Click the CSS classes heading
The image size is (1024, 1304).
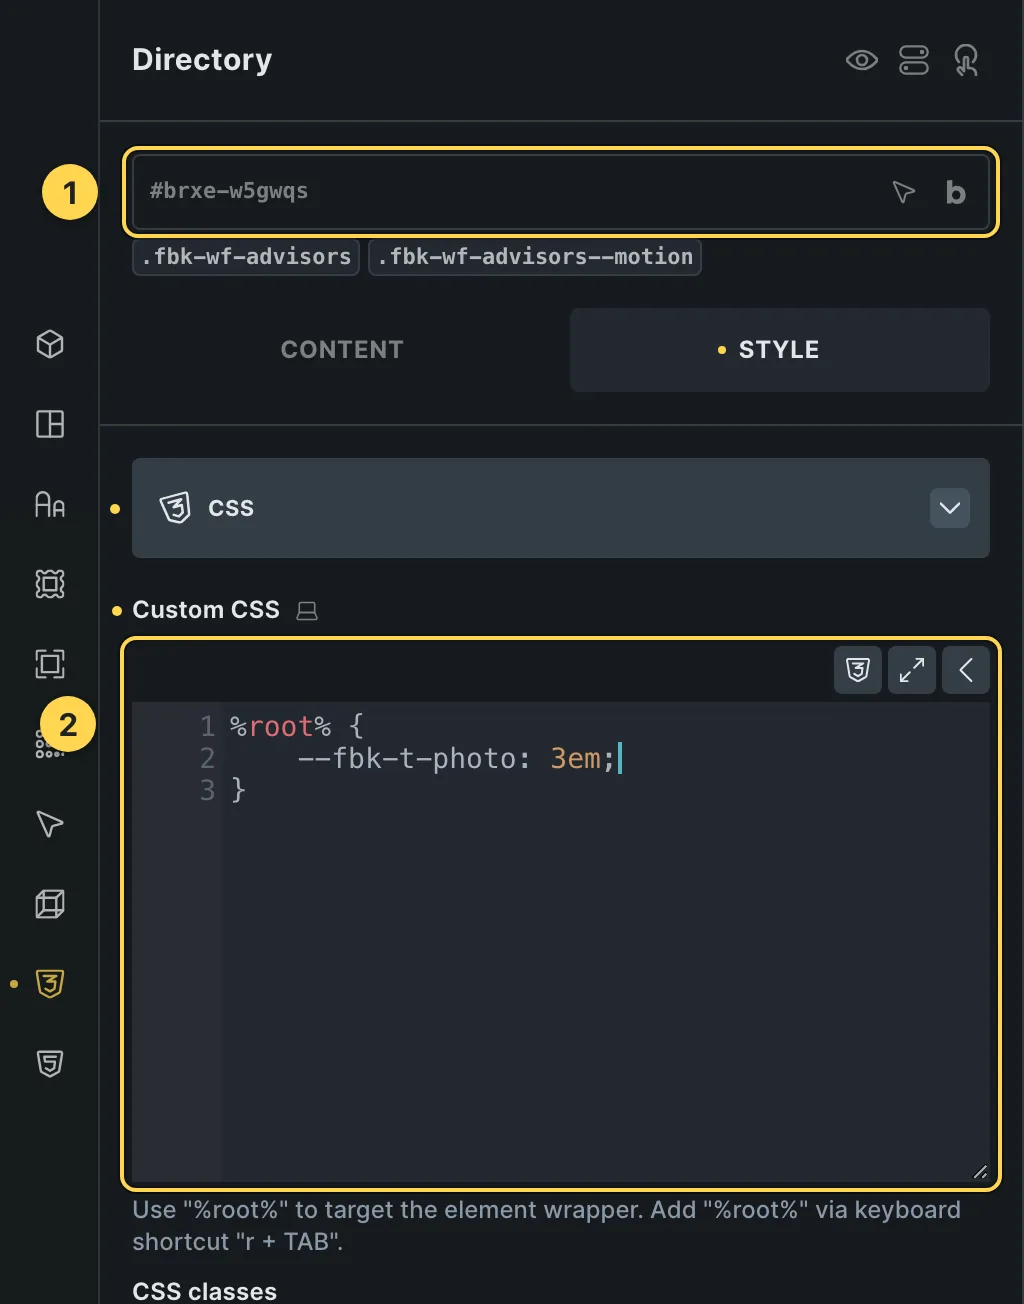click(204, 1291)
